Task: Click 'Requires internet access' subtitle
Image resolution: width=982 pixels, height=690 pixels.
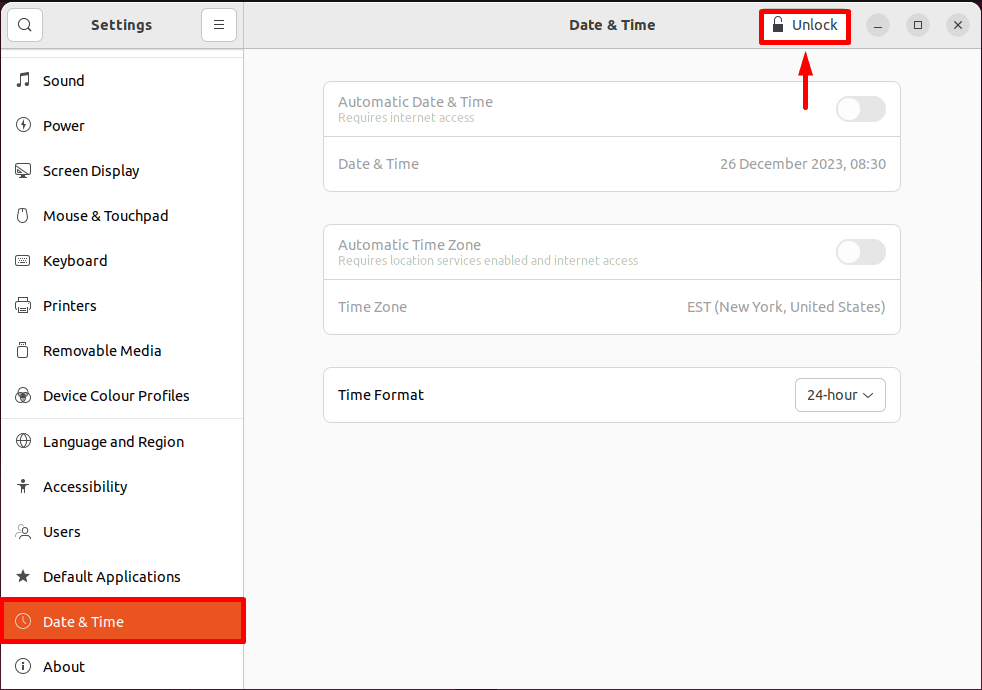Action: click(406, 118)
